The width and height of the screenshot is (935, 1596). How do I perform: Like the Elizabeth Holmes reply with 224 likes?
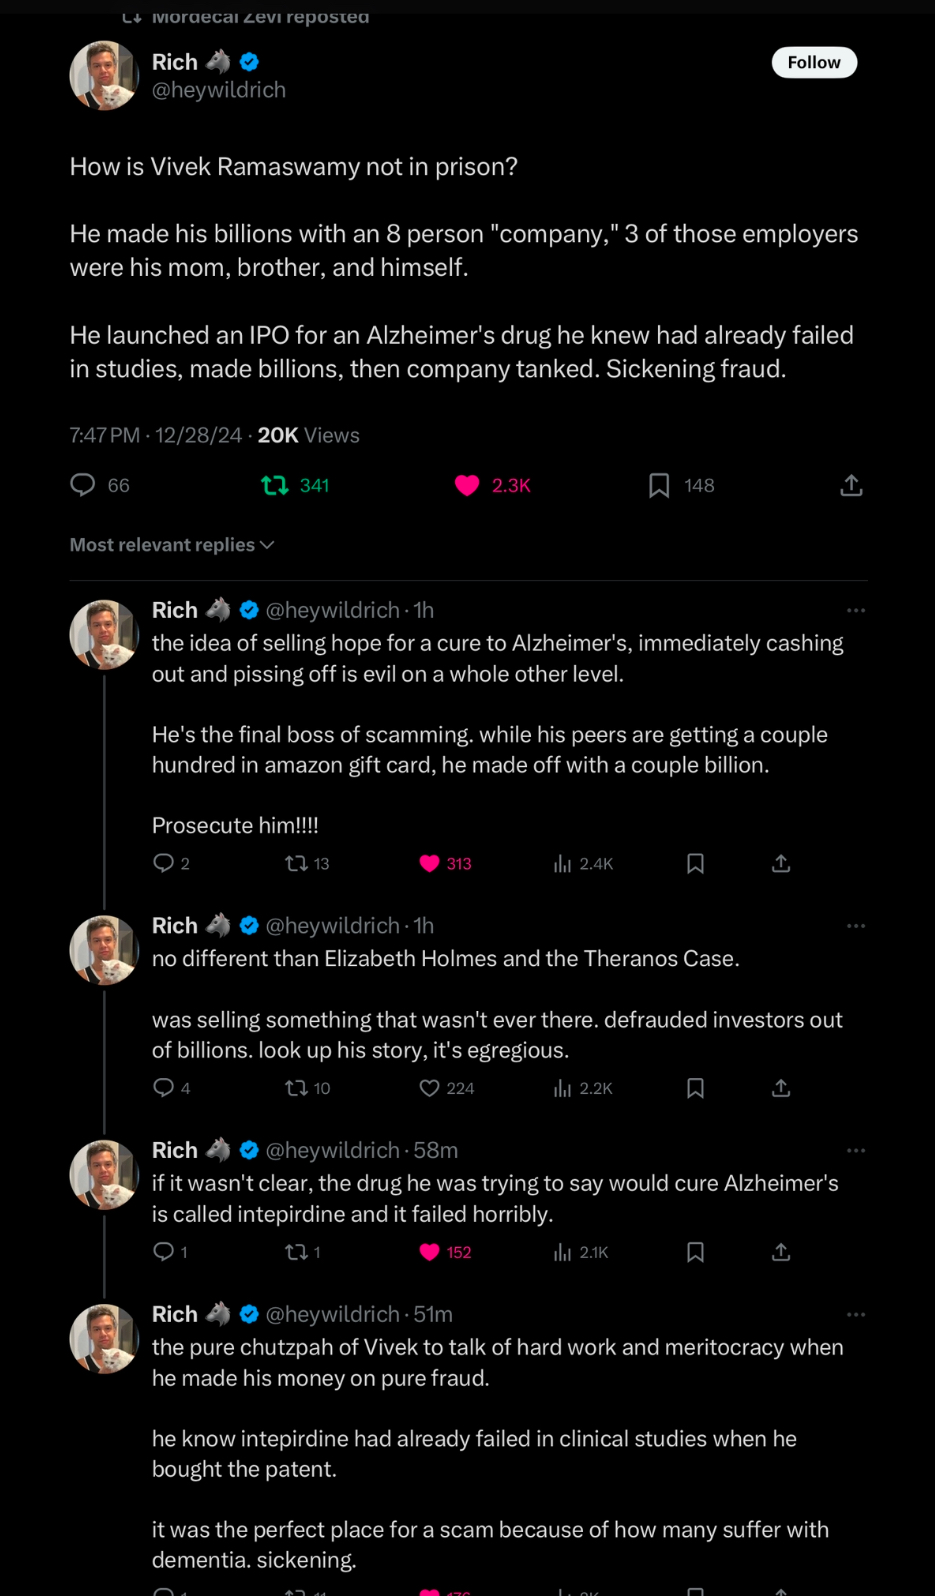430,1088
